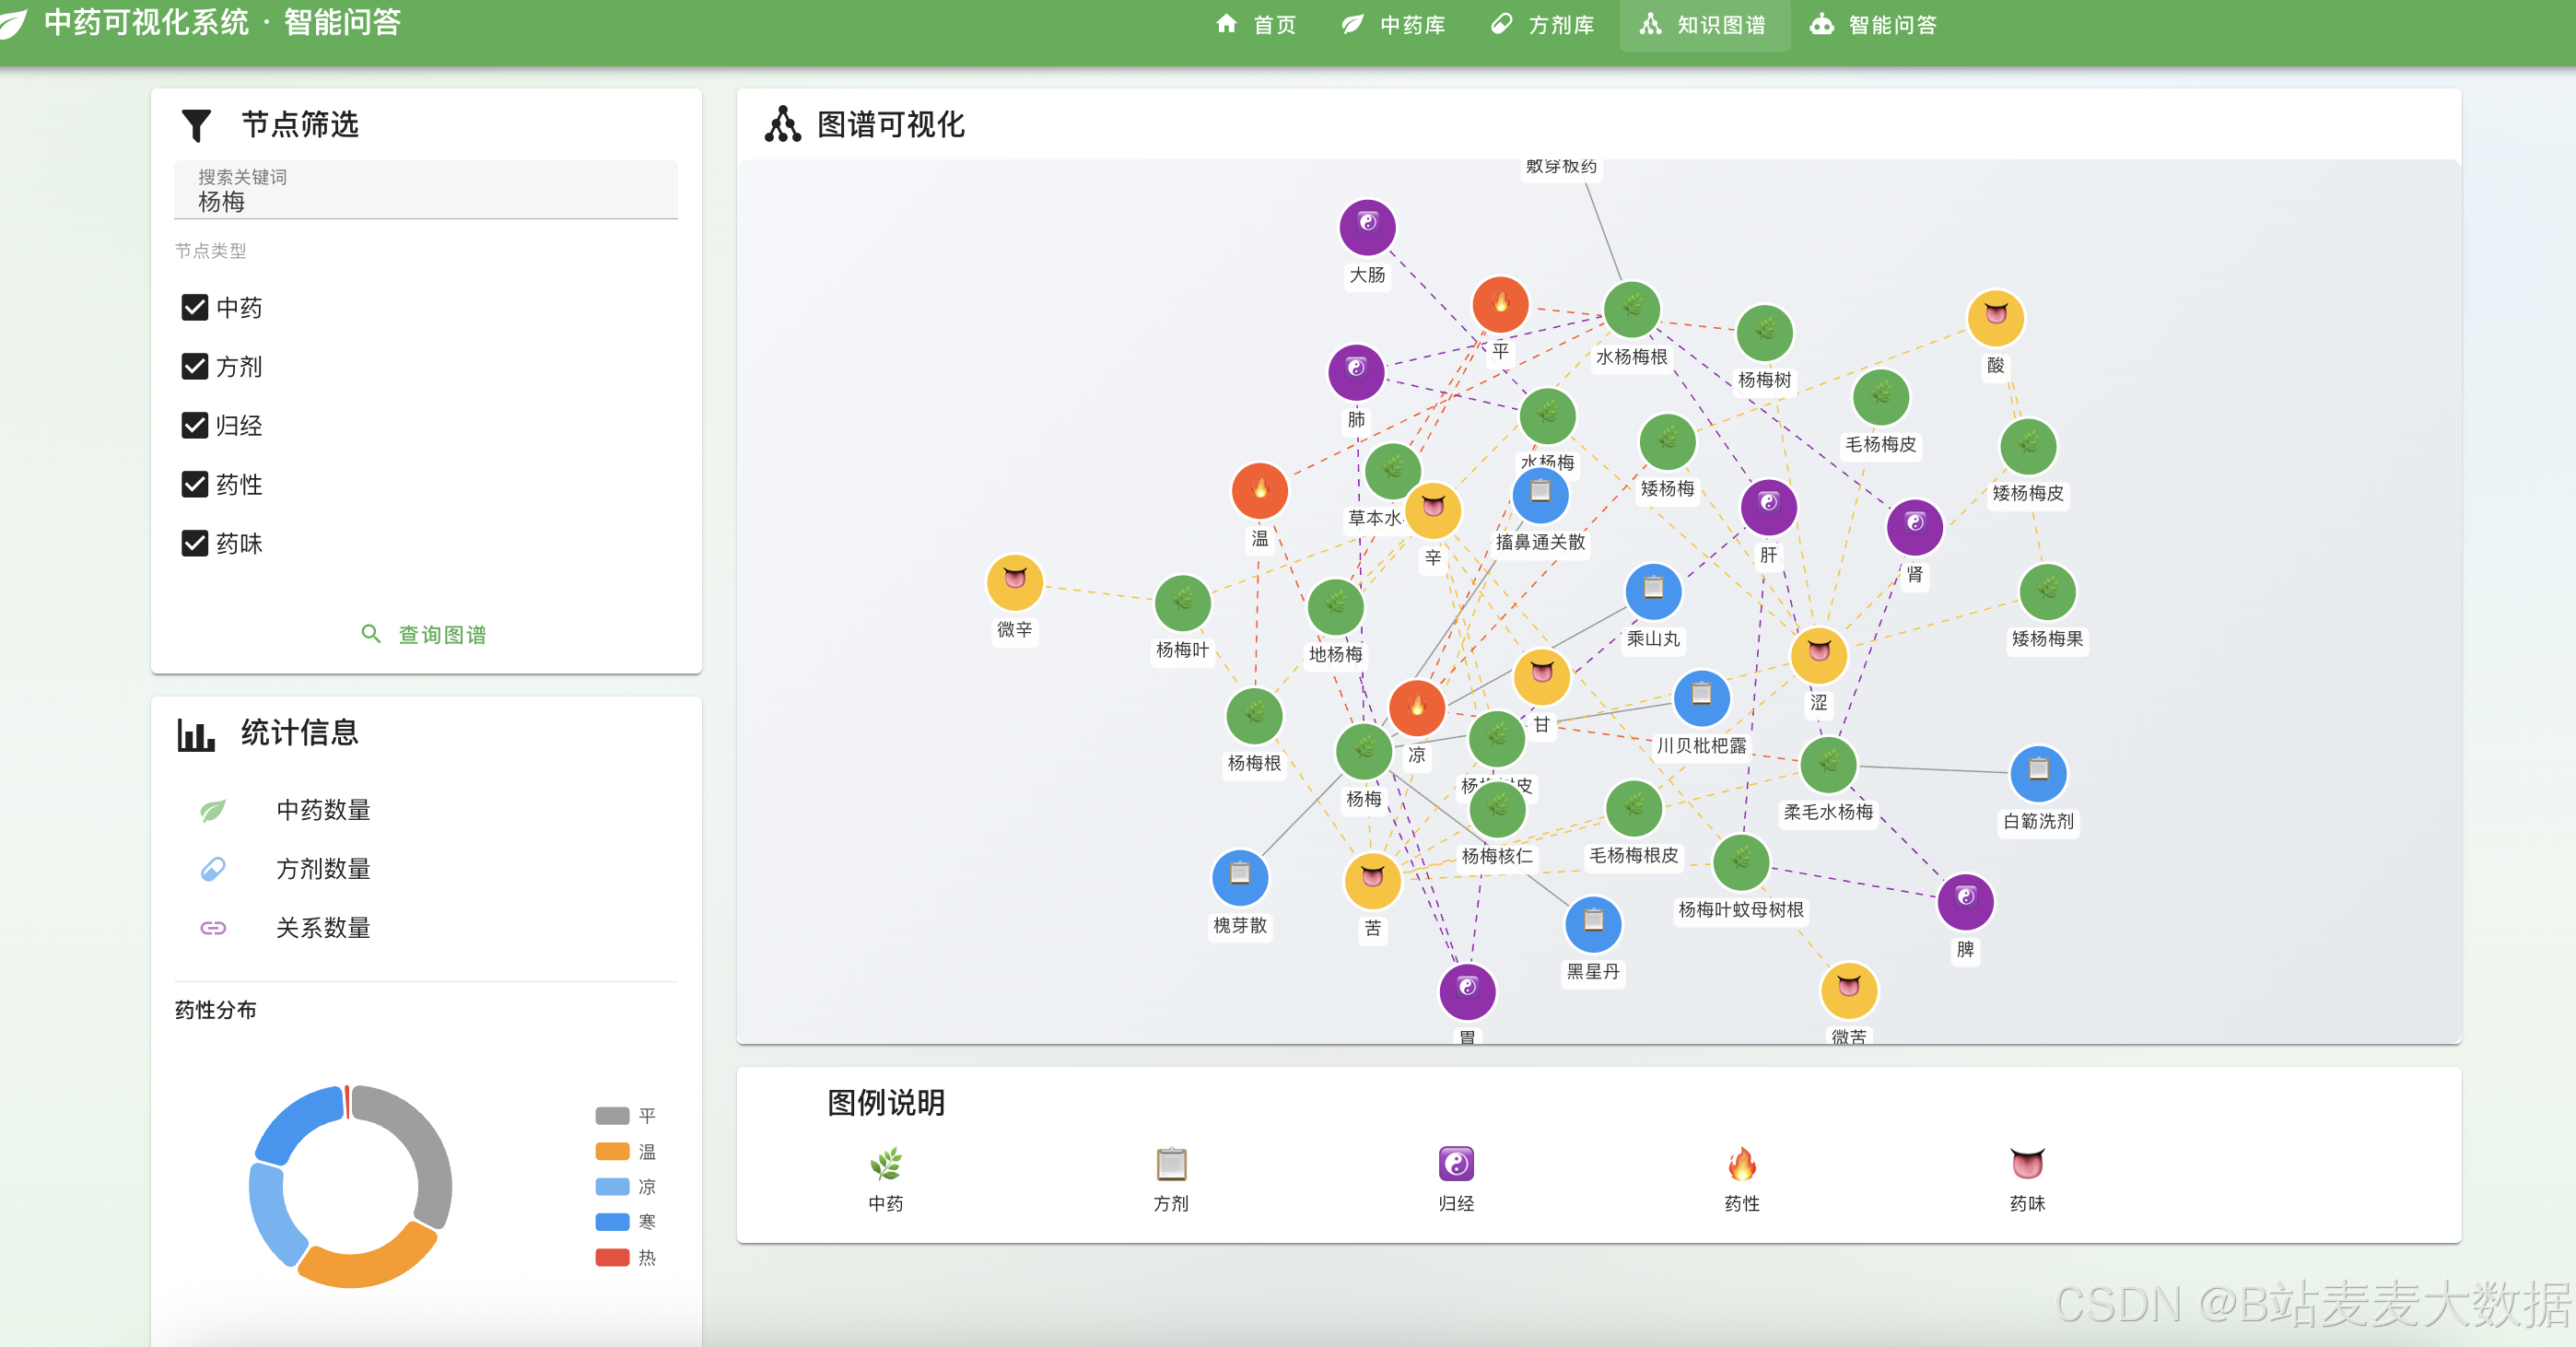Toggle the 归经 checkbox
Viewport: 2576px width, 1347px height.
(x=195, y=426)
